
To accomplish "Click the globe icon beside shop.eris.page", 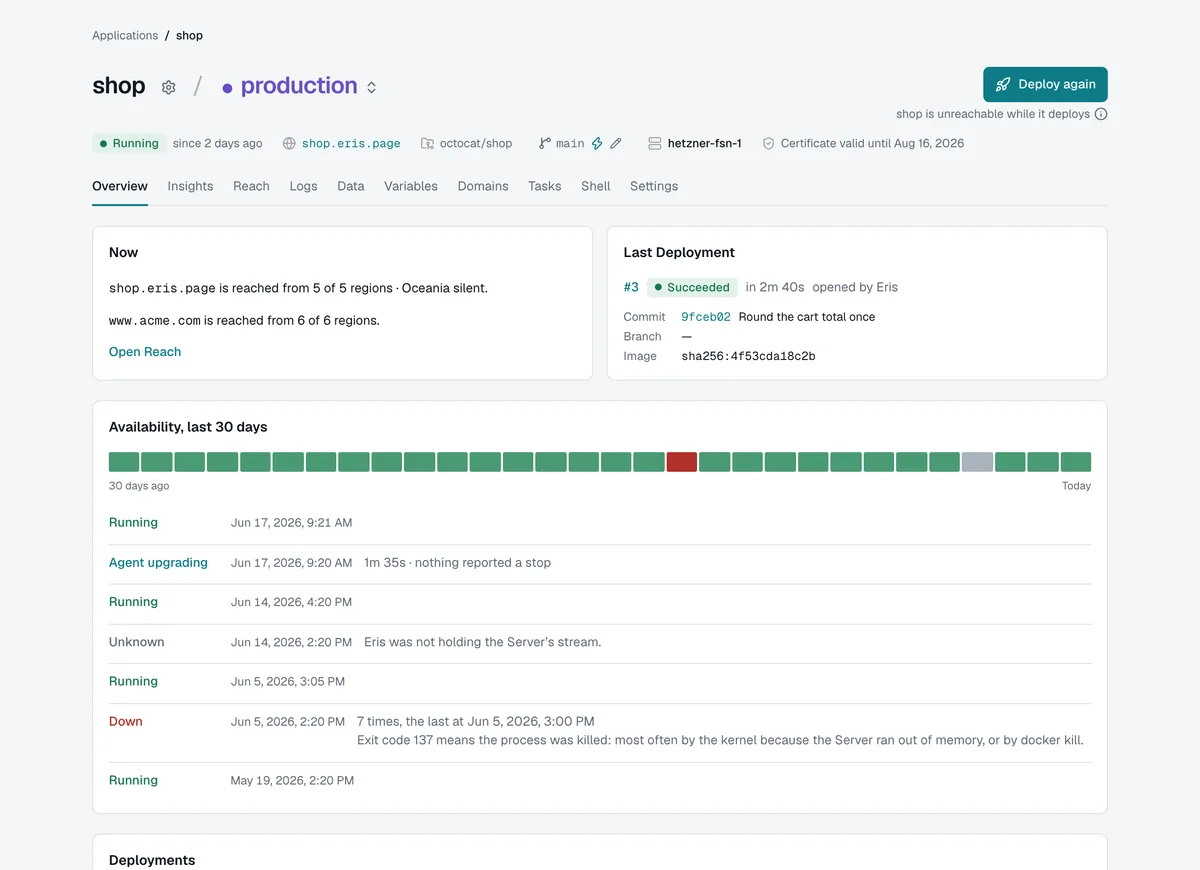I will click(289, 143).
